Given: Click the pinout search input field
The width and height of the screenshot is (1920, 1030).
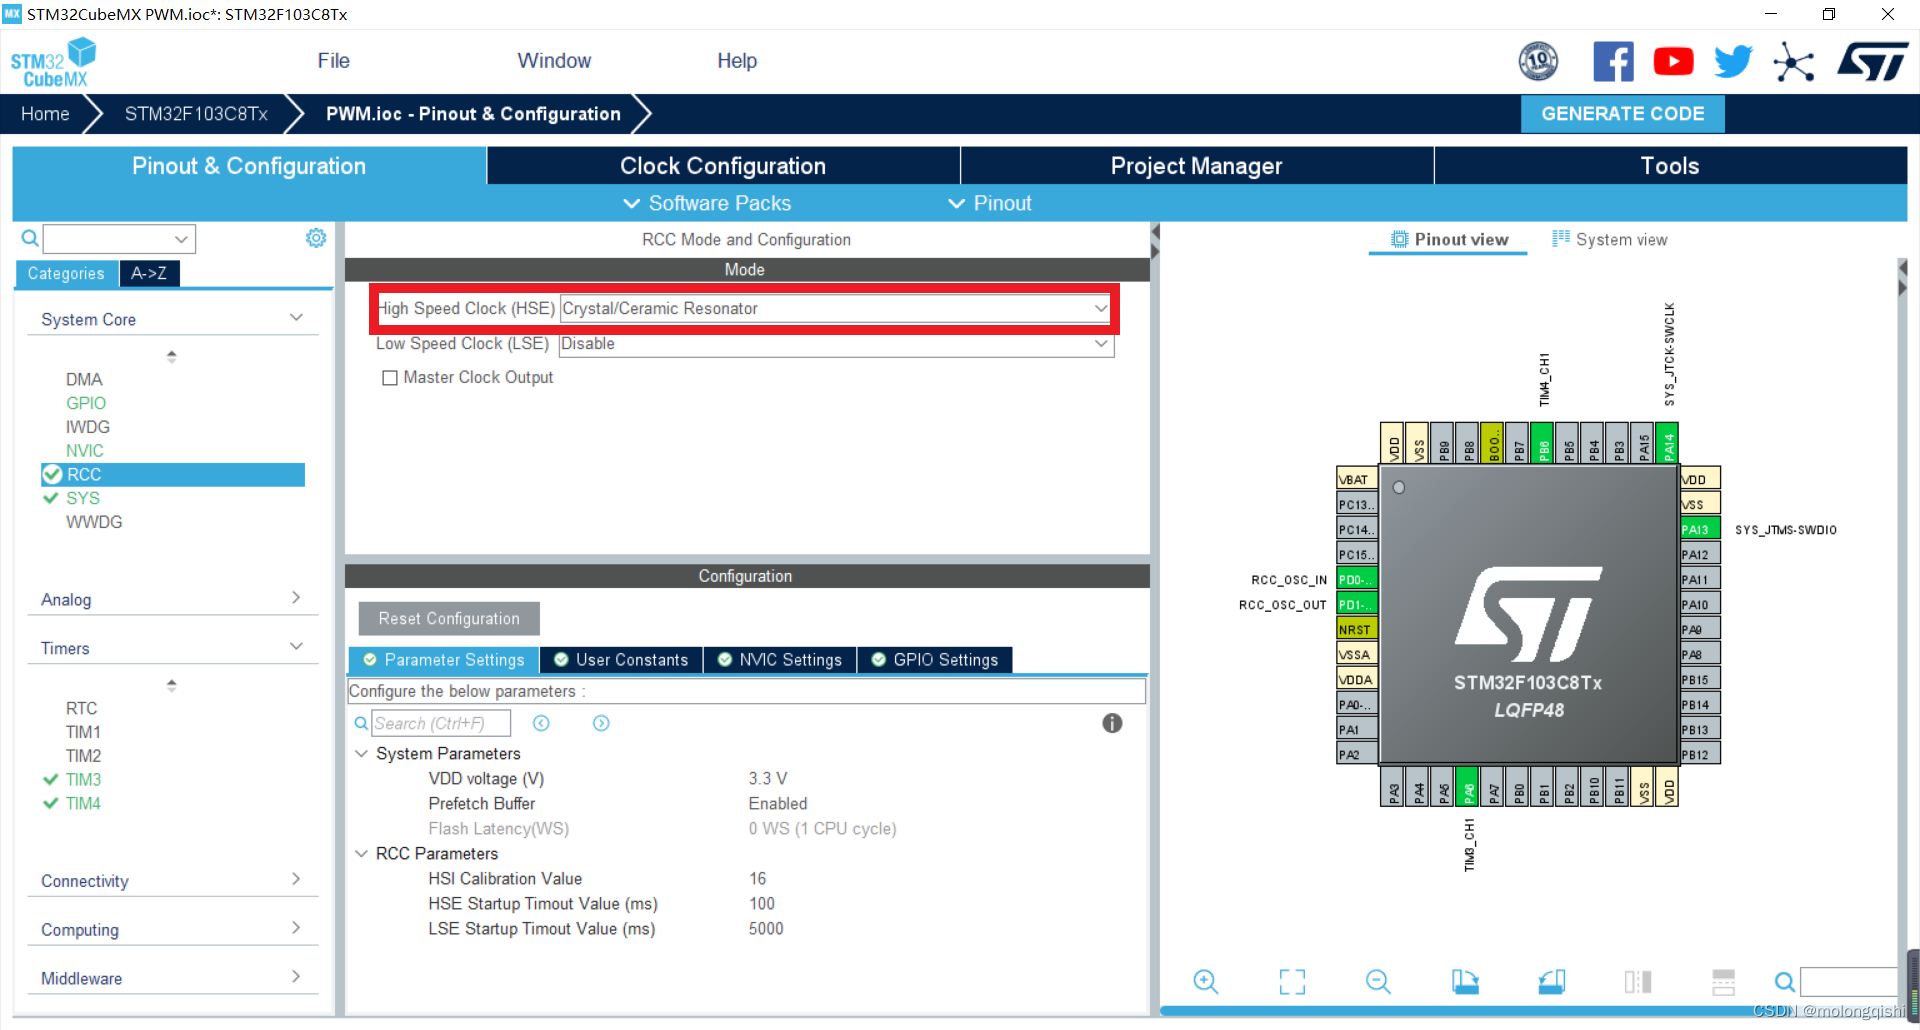Looking at the screenshot, I should [x=1850, y=981].
